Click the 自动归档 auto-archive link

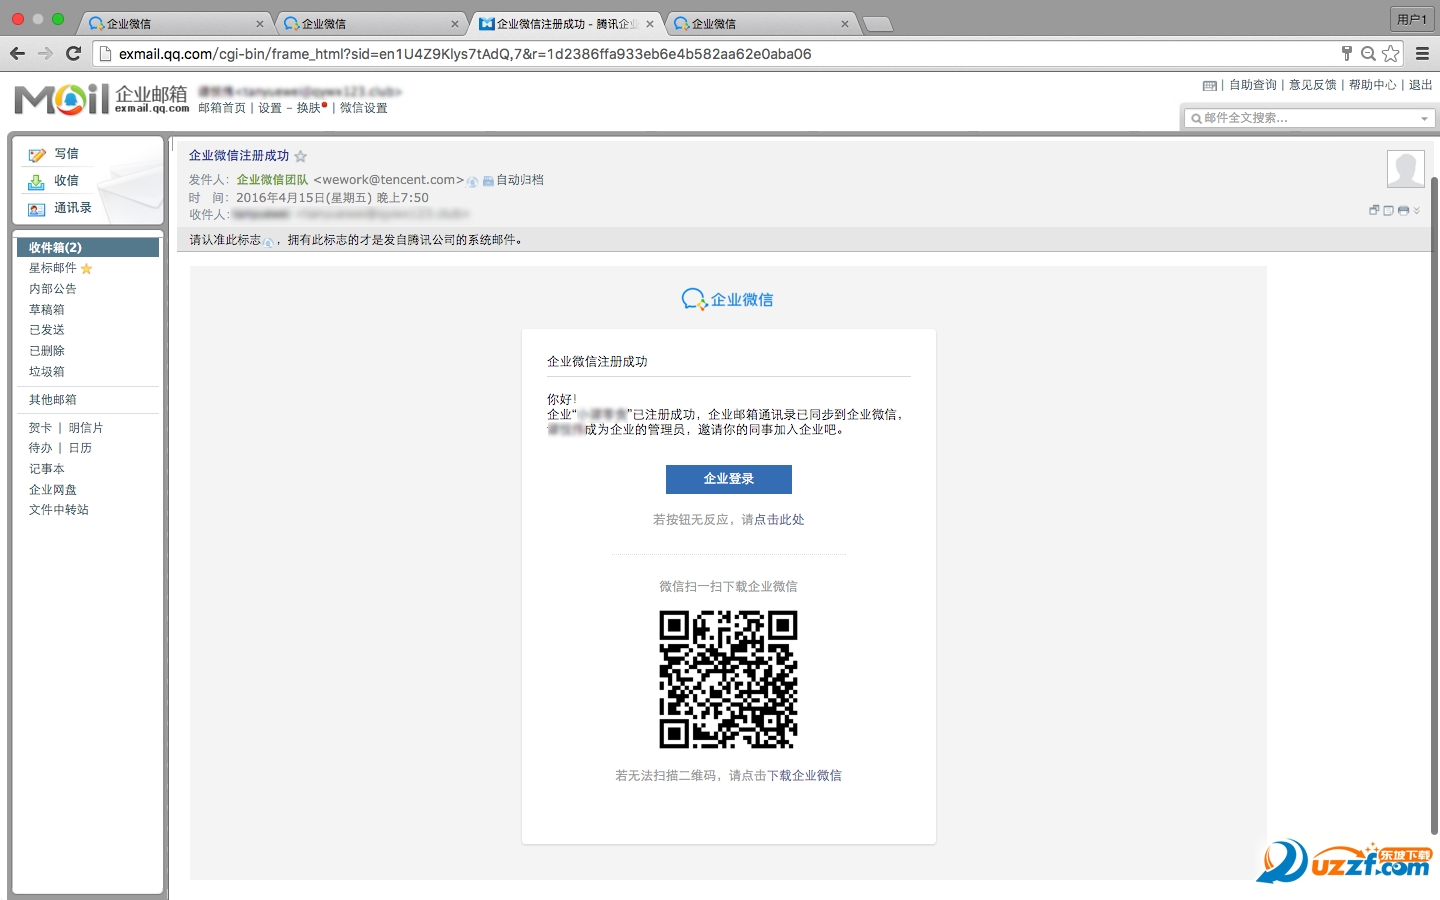520,180
